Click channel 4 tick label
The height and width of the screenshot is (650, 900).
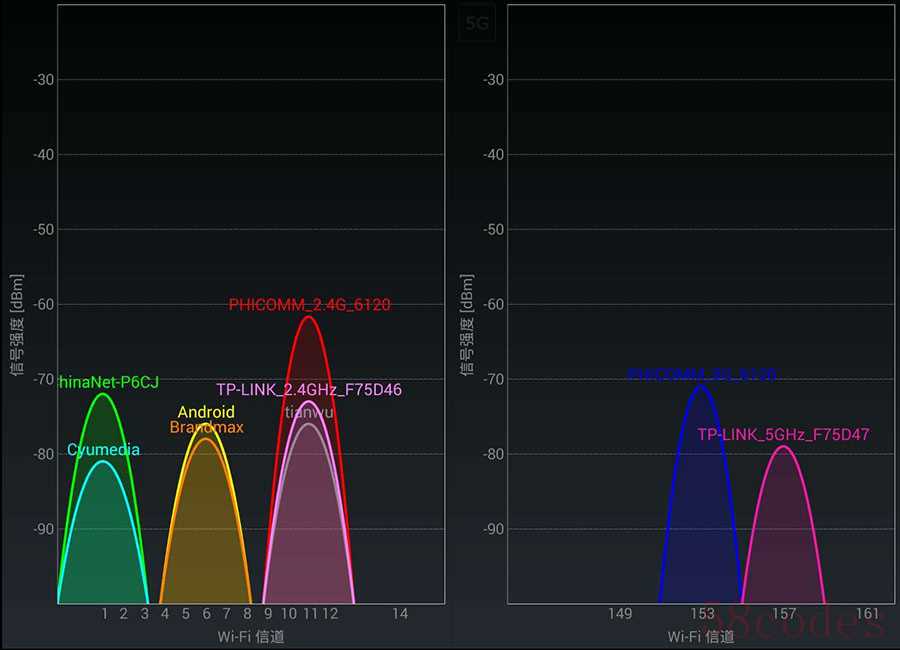[x=165, y=614]
